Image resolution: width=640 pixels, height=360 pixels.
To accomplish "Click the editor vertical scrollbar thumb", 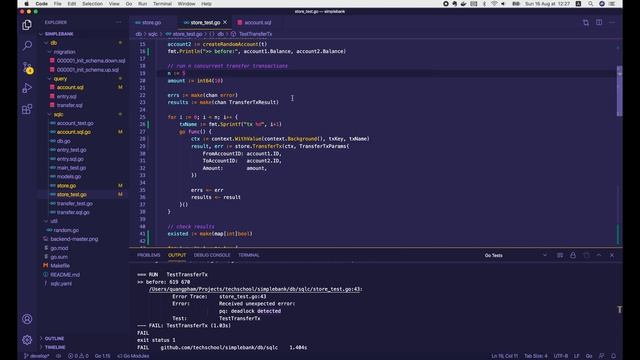I will pos(619,91).
